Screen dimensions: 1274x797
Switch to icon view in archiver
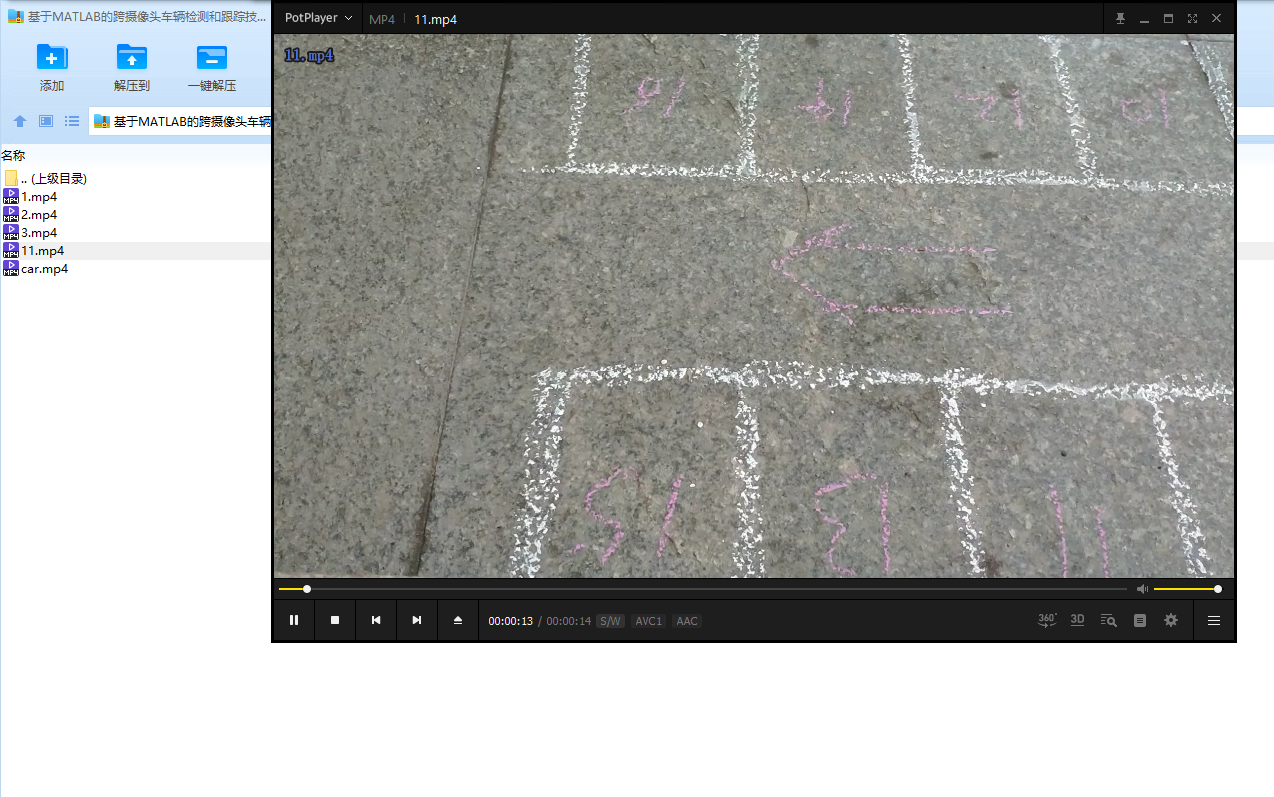[x=46, y=121]
